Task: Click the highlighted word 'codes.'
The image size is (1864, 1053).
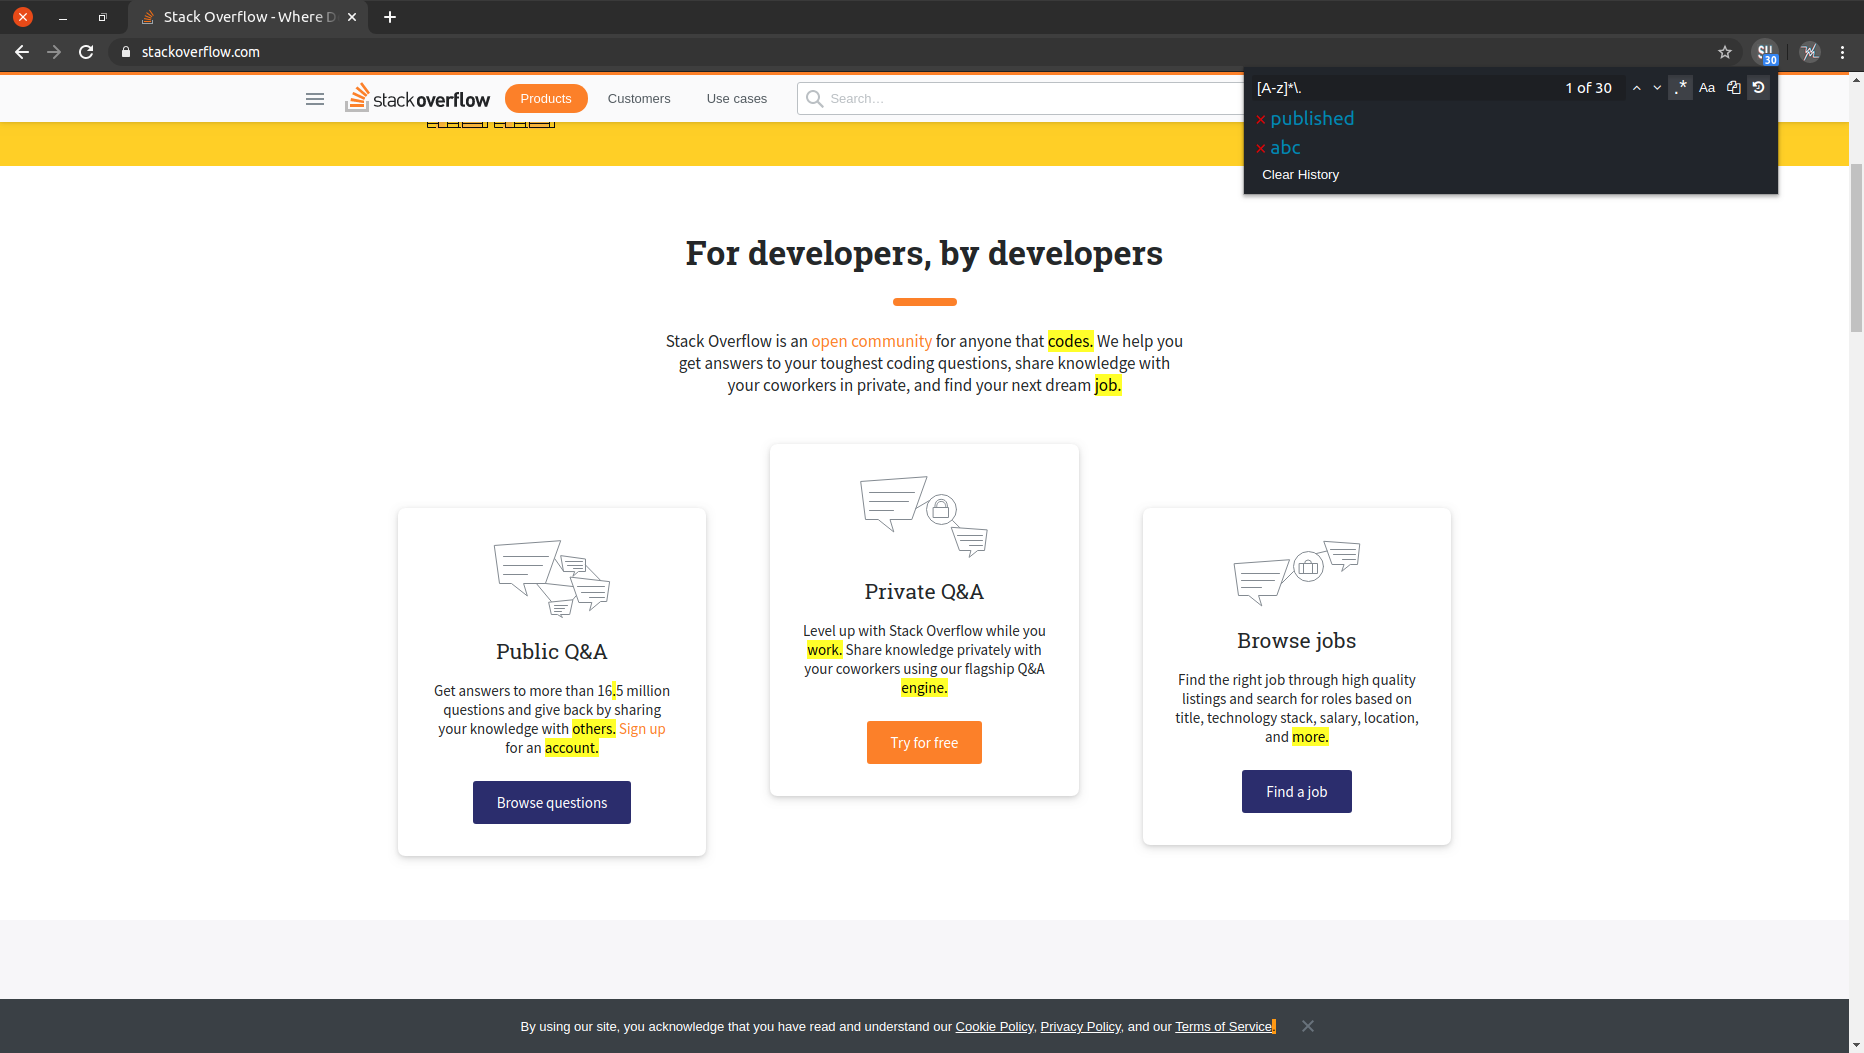Action: (x=1071, y=342)
